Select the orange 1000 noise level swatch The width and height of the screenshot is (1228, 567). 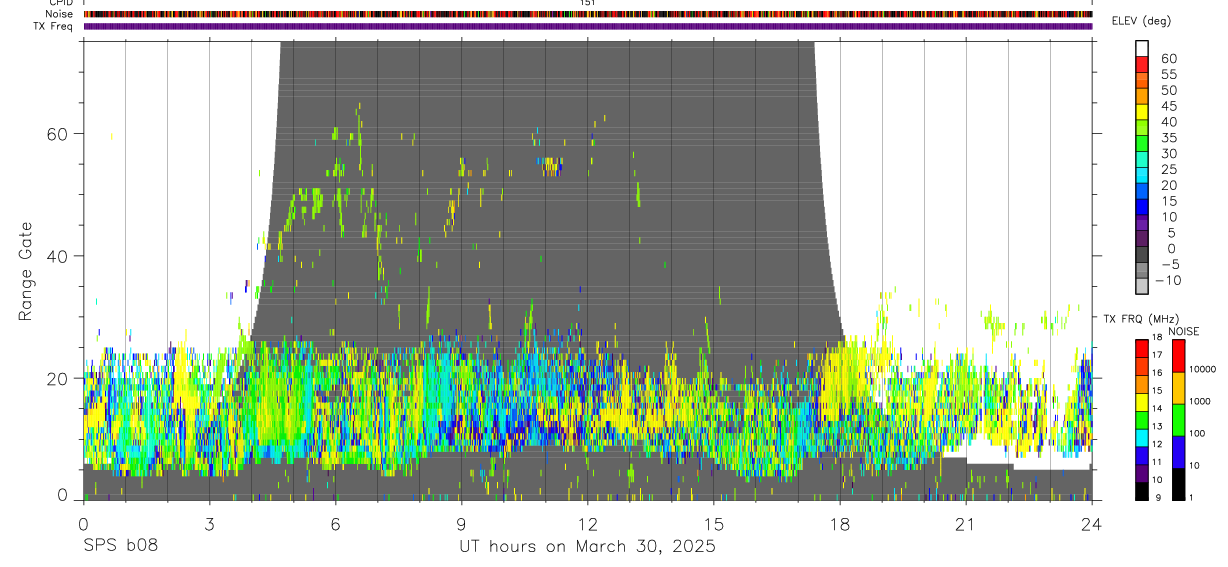point(1177,388)
